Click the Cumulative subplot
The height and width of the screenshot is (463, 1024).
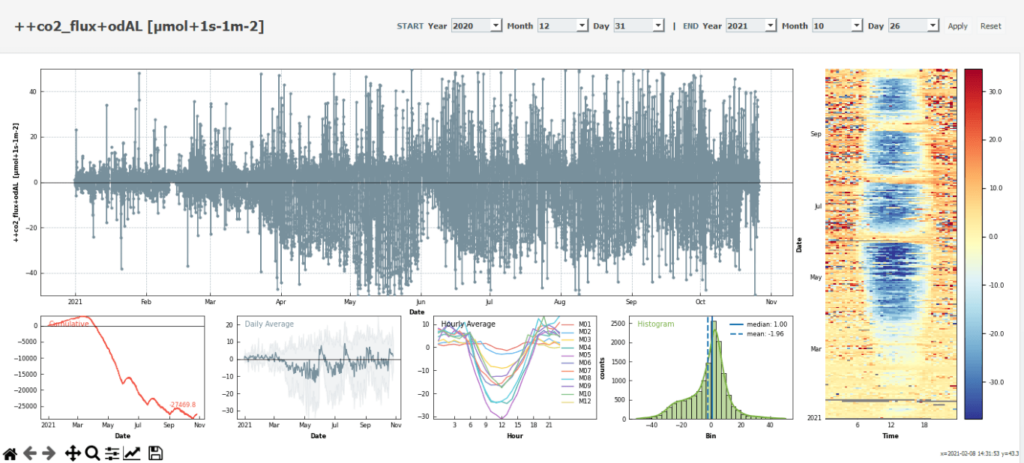coord(122,368)
